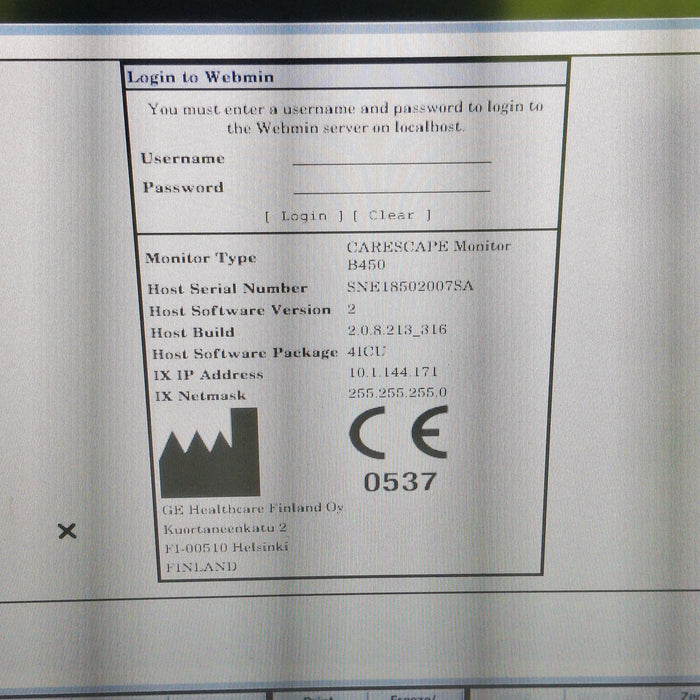
Task: Select the 'Host Software Package' label
Action: [245, 353]
